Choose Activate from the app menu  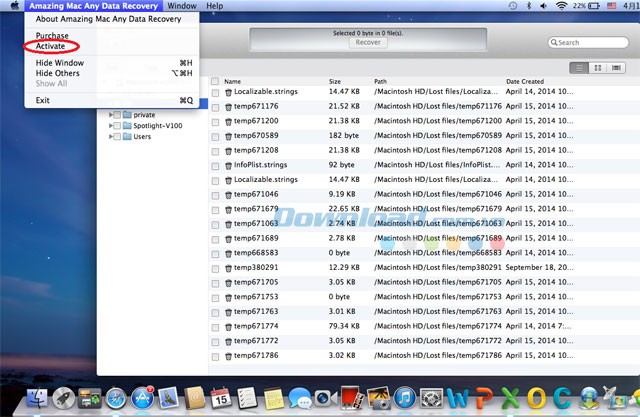coord(49,46)
